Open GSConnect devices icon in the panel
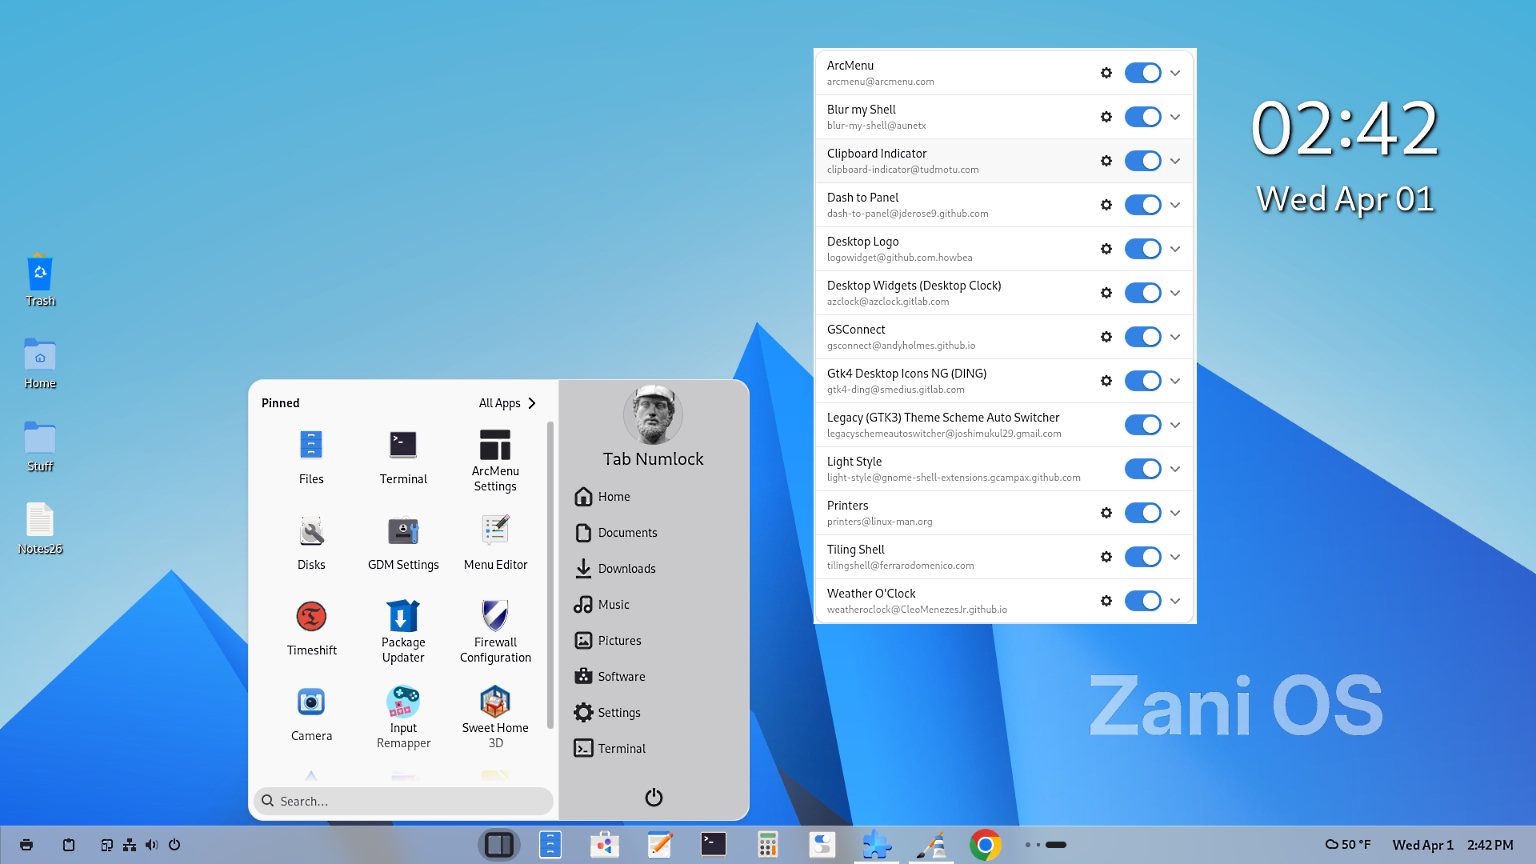This screenshot has height=864, width=1536. (107, 845)
